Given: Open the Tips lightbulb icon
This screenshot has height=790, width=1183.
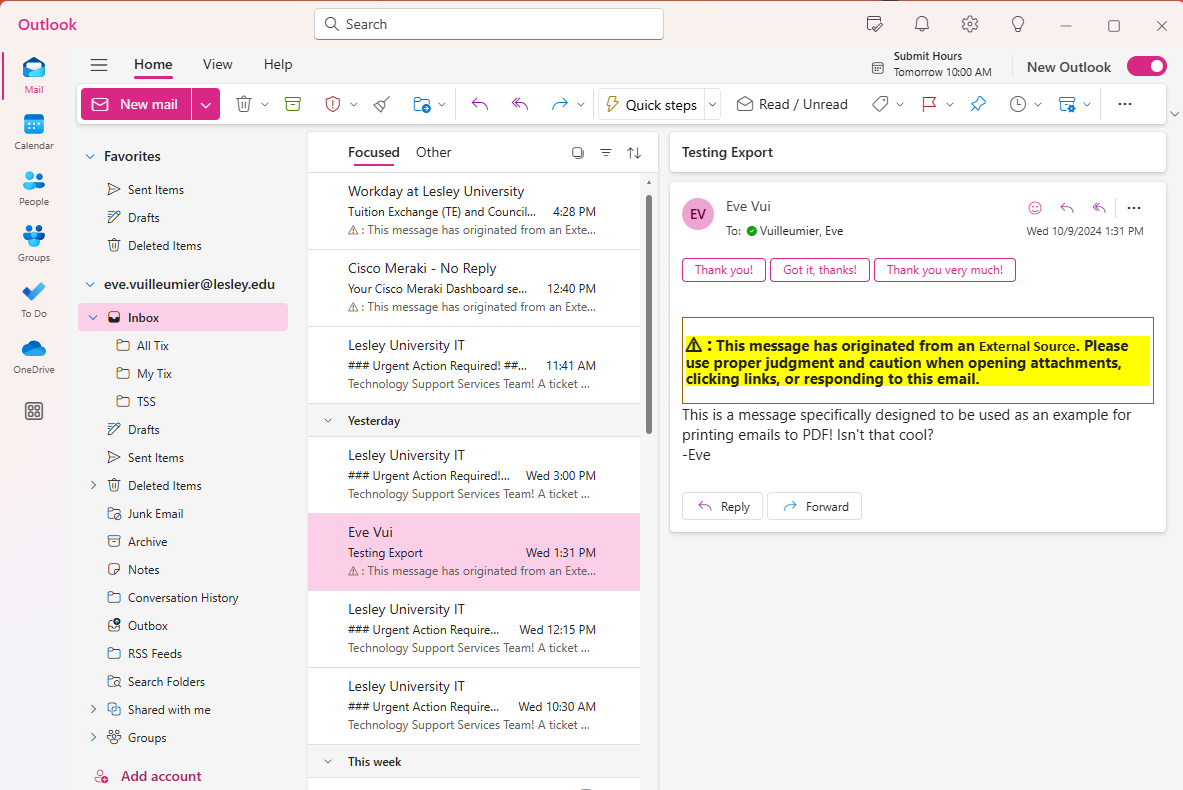Looking at the screenshot, I should pos(1018,25).
